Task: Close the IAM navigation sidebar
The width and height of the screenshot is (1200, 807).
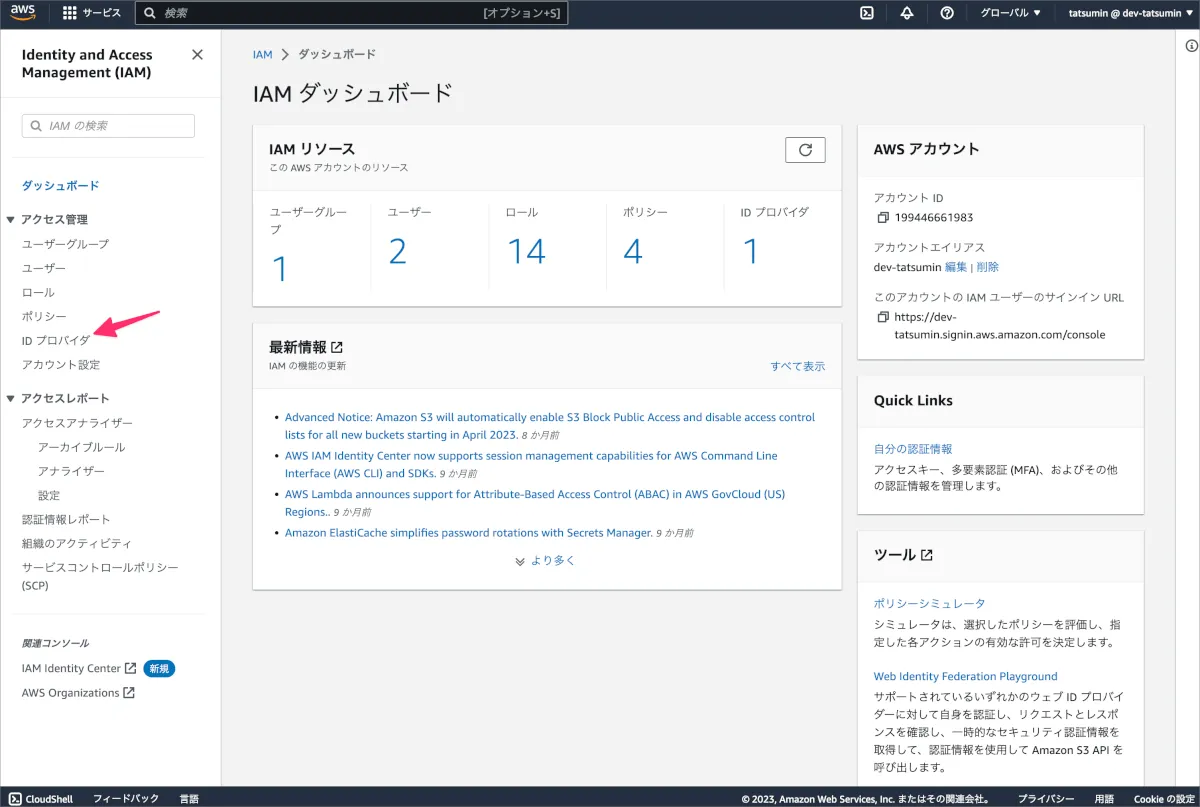Action: 197,55
